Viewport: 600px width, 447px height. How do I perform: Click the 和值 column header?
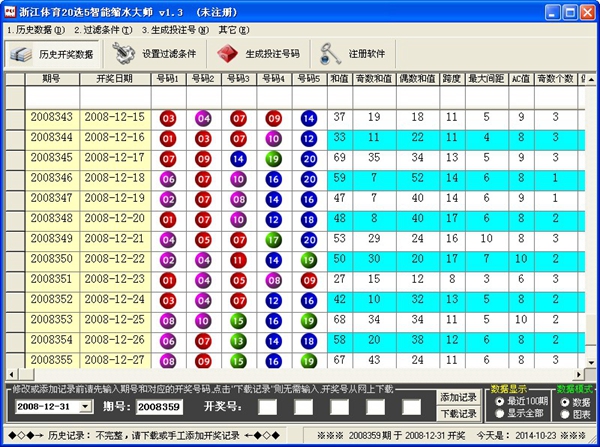[x=340, y=79]
